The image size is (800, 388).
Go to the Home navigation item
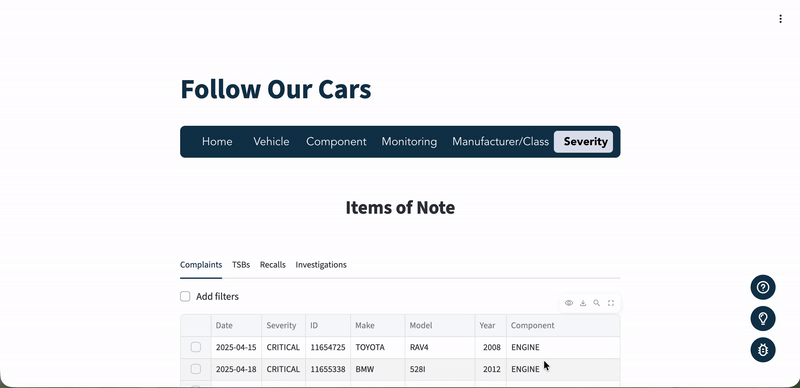click(x=217, y=141)
